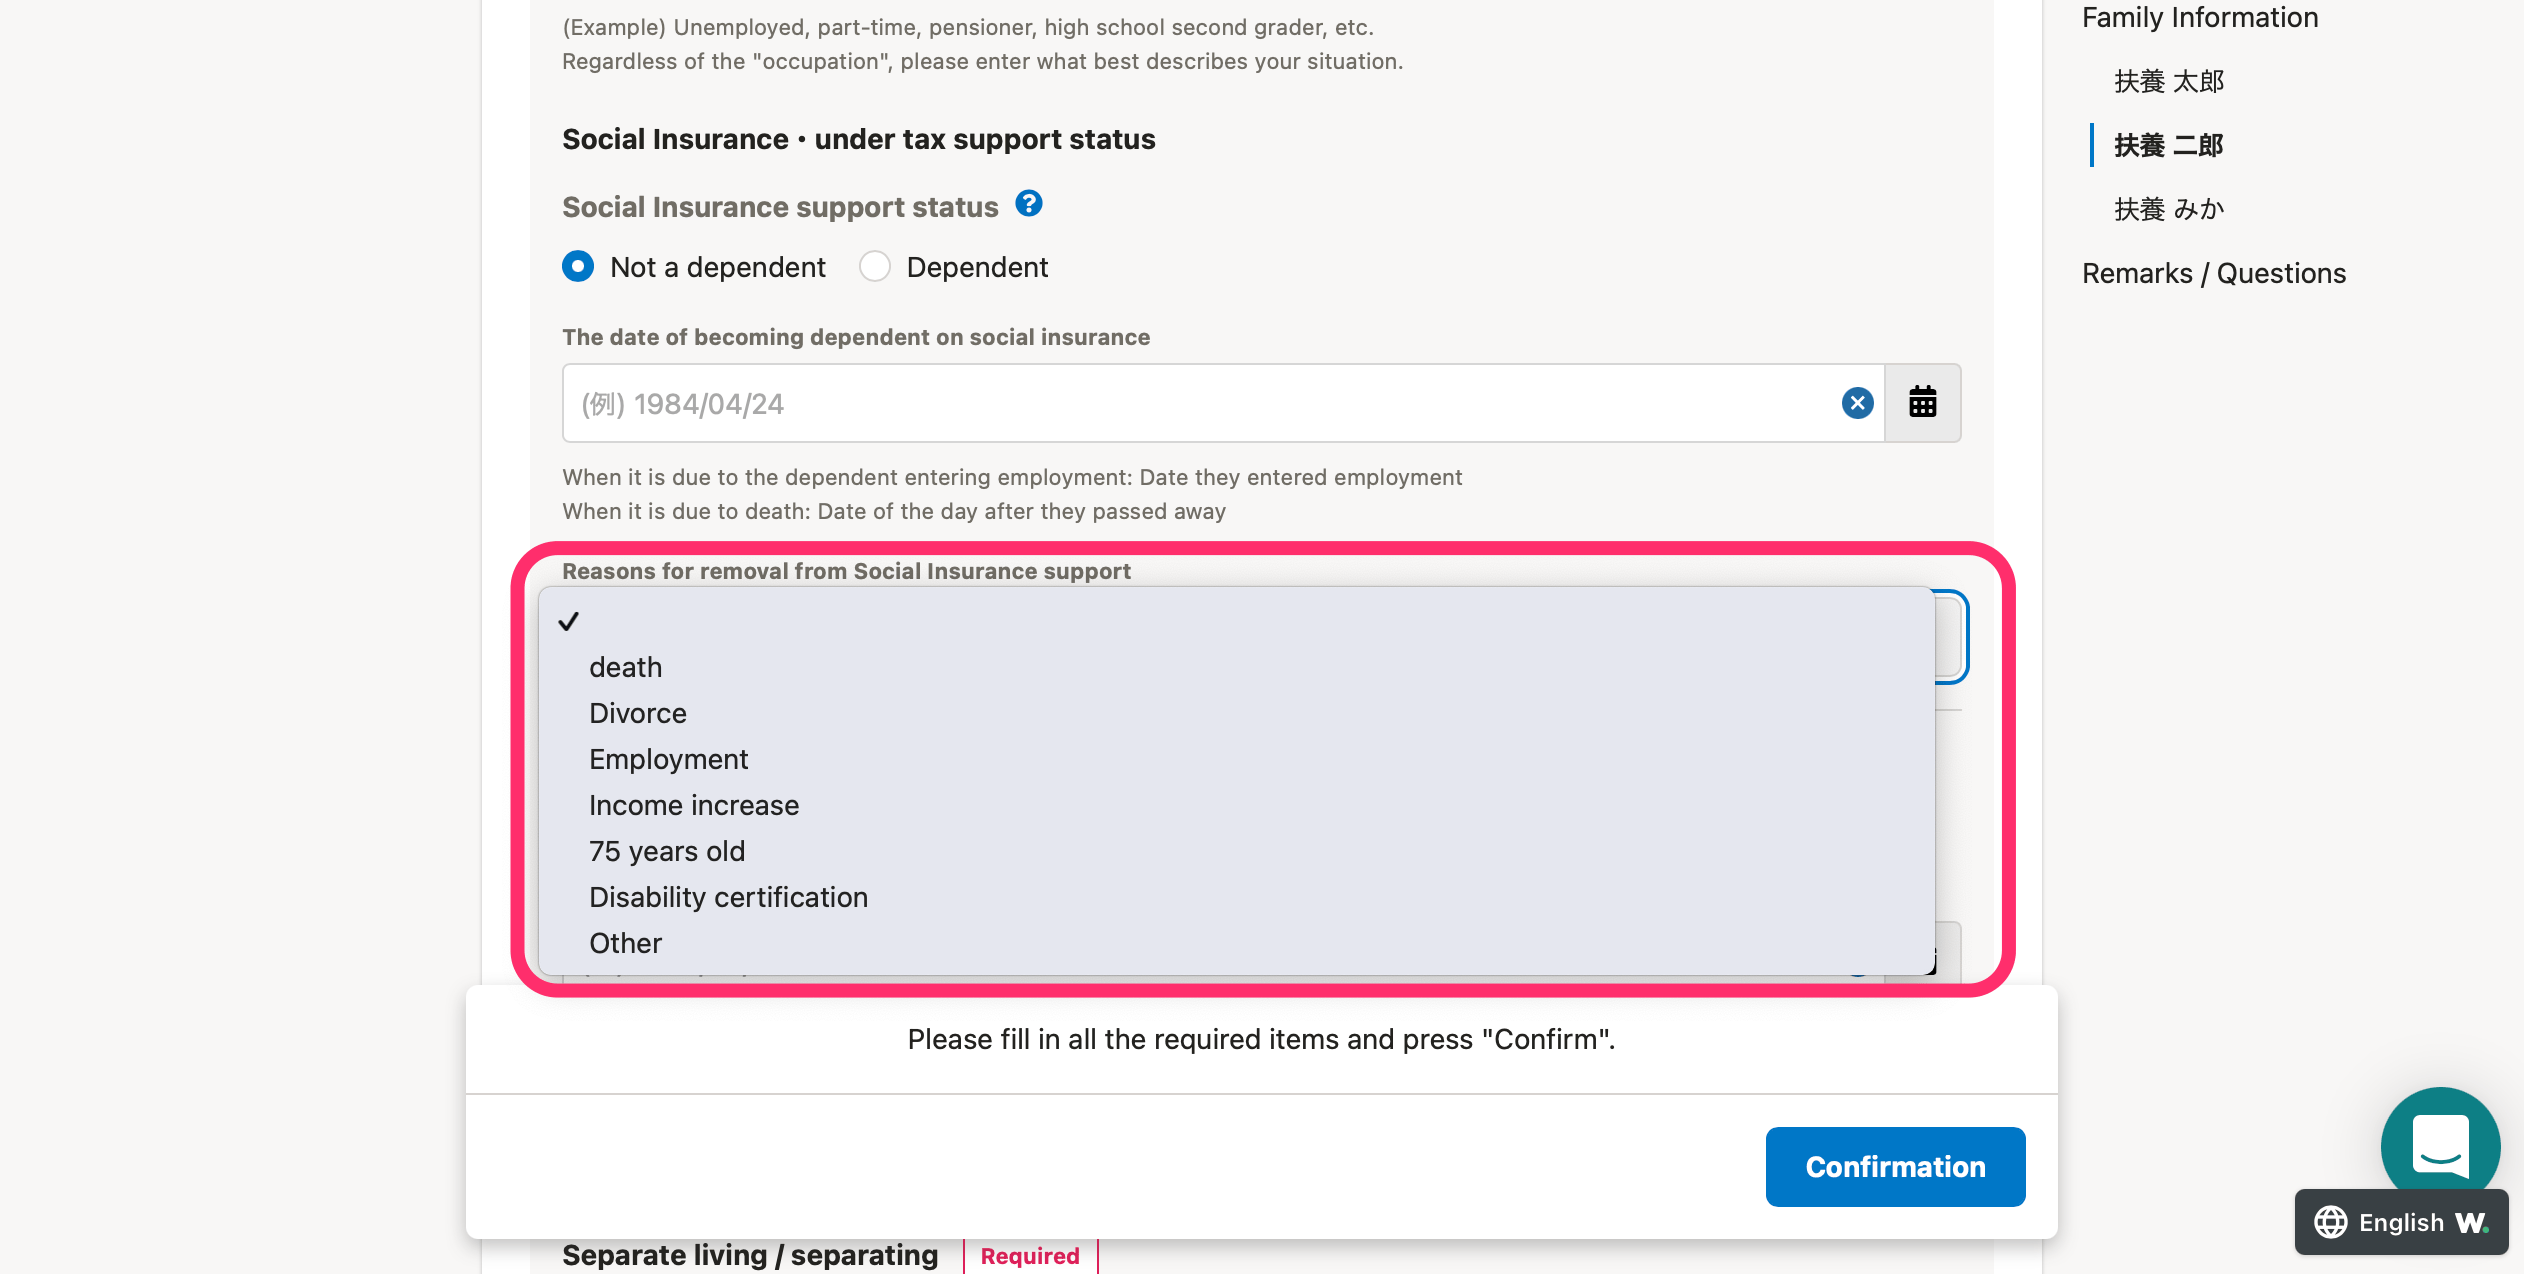Open the chat support widget
The width and height of the screenshot is (2524, 1274).
(x=2440, y=1146)
